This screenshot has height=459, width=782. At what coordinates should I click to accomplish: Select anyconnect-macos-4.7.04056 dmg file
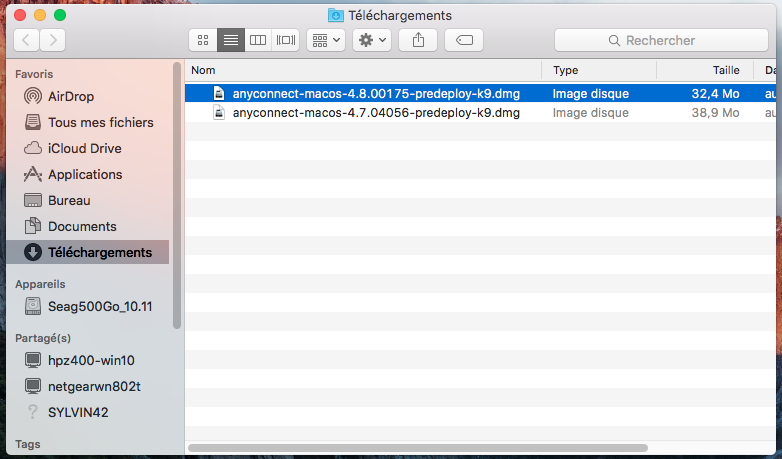(x=376, y=113)
